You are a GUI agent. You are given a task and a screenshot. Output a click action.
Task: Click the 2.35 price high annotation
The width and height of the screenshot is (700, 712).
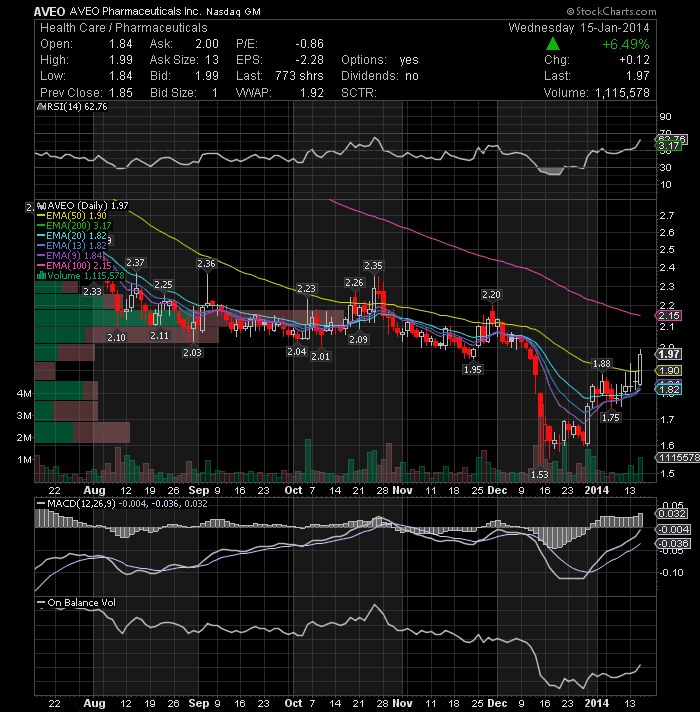tap(373, 265)
